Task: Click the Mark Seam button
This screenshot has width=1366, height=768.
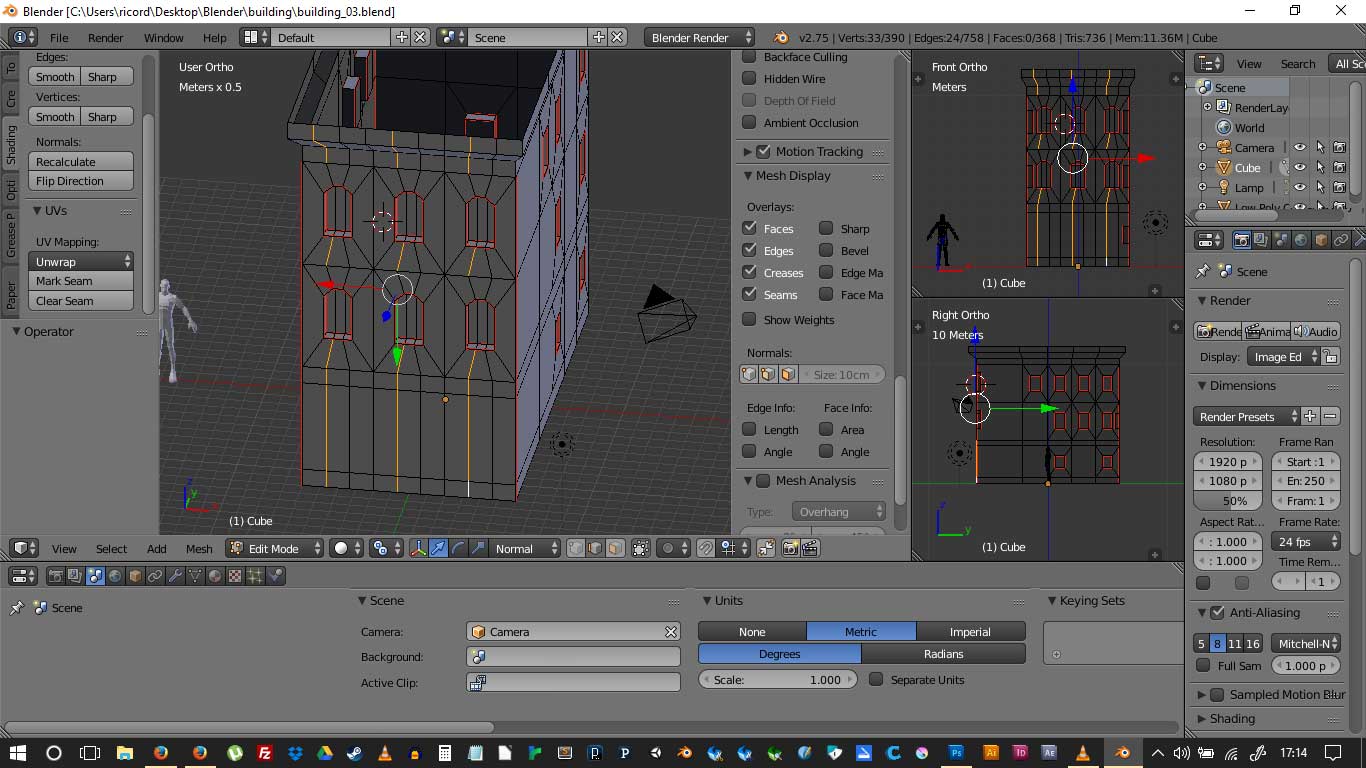Action: (81, 281)
